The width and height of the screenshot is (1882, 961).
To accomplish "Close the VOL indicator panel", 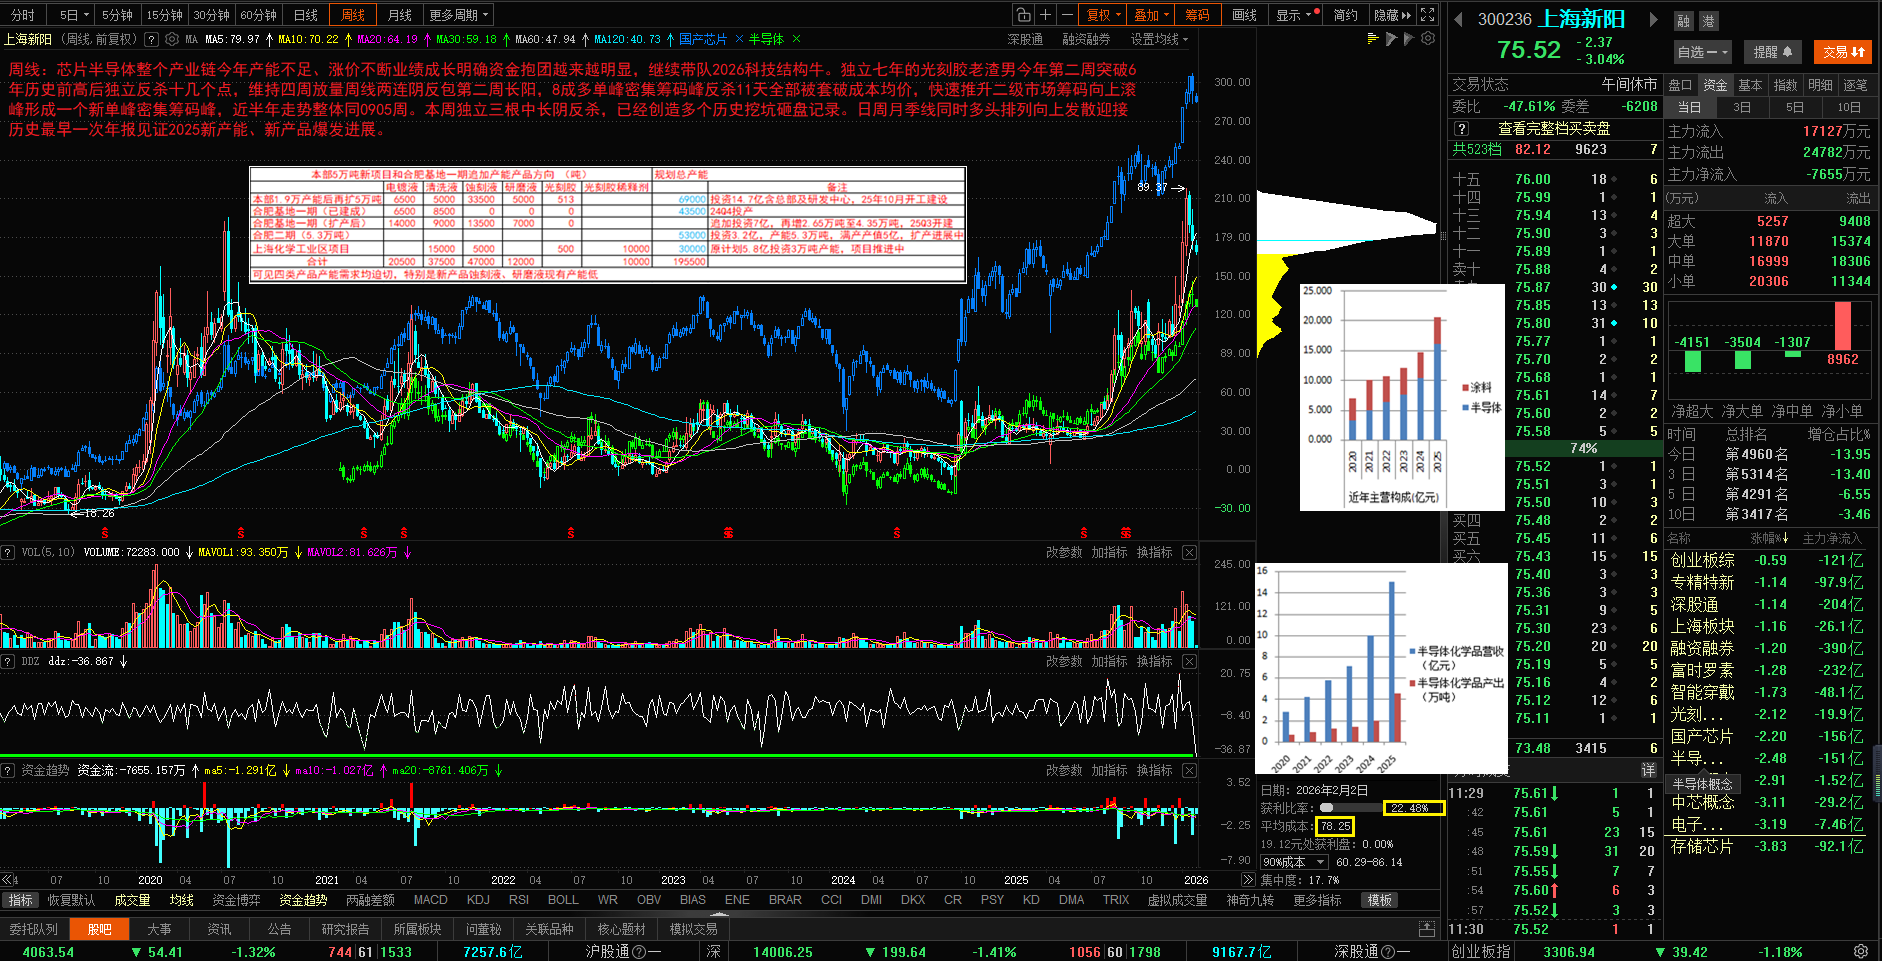I will 1189,552.
